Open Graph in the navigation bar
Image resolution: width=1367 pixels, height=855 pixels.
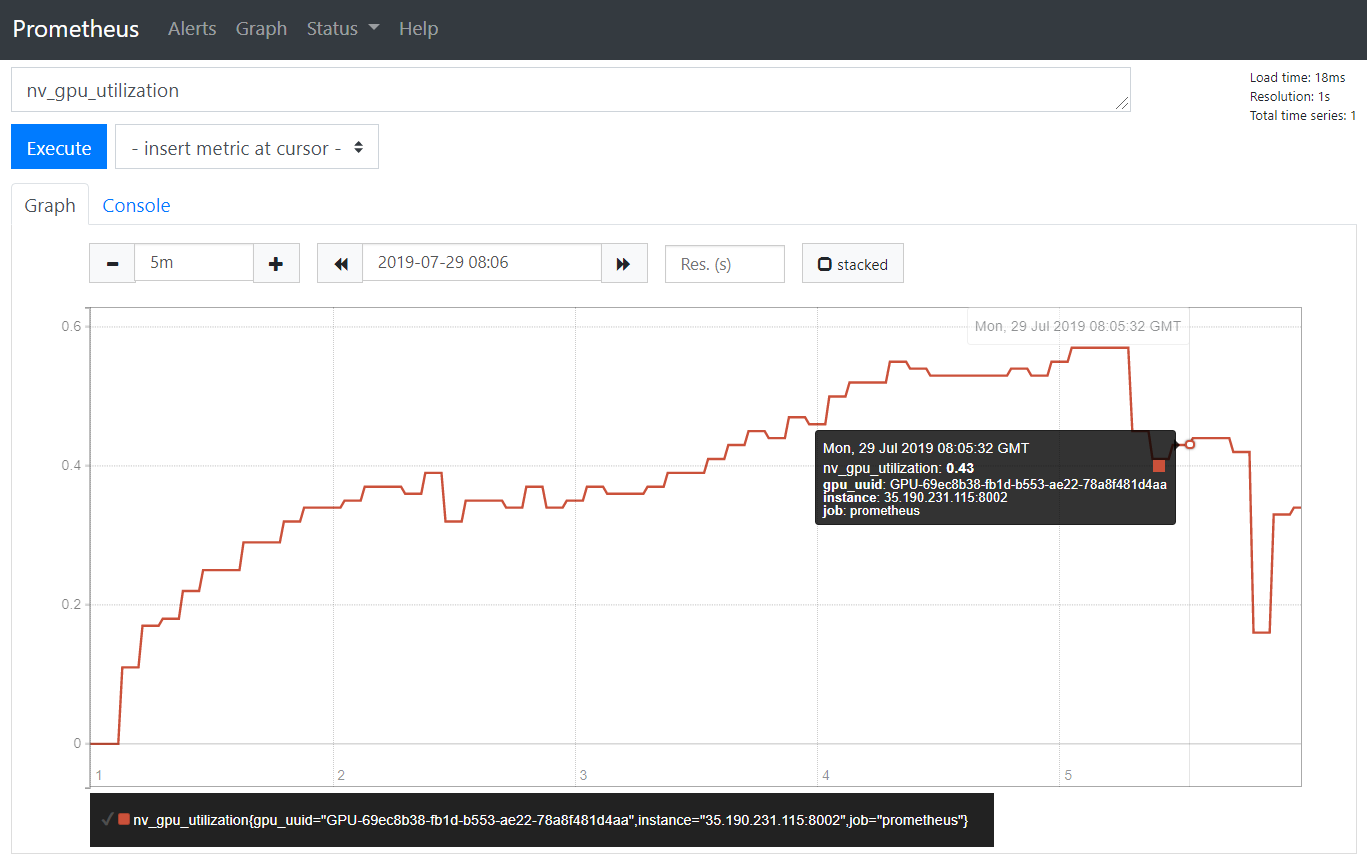pyautogui.click(x=261, y=29)
